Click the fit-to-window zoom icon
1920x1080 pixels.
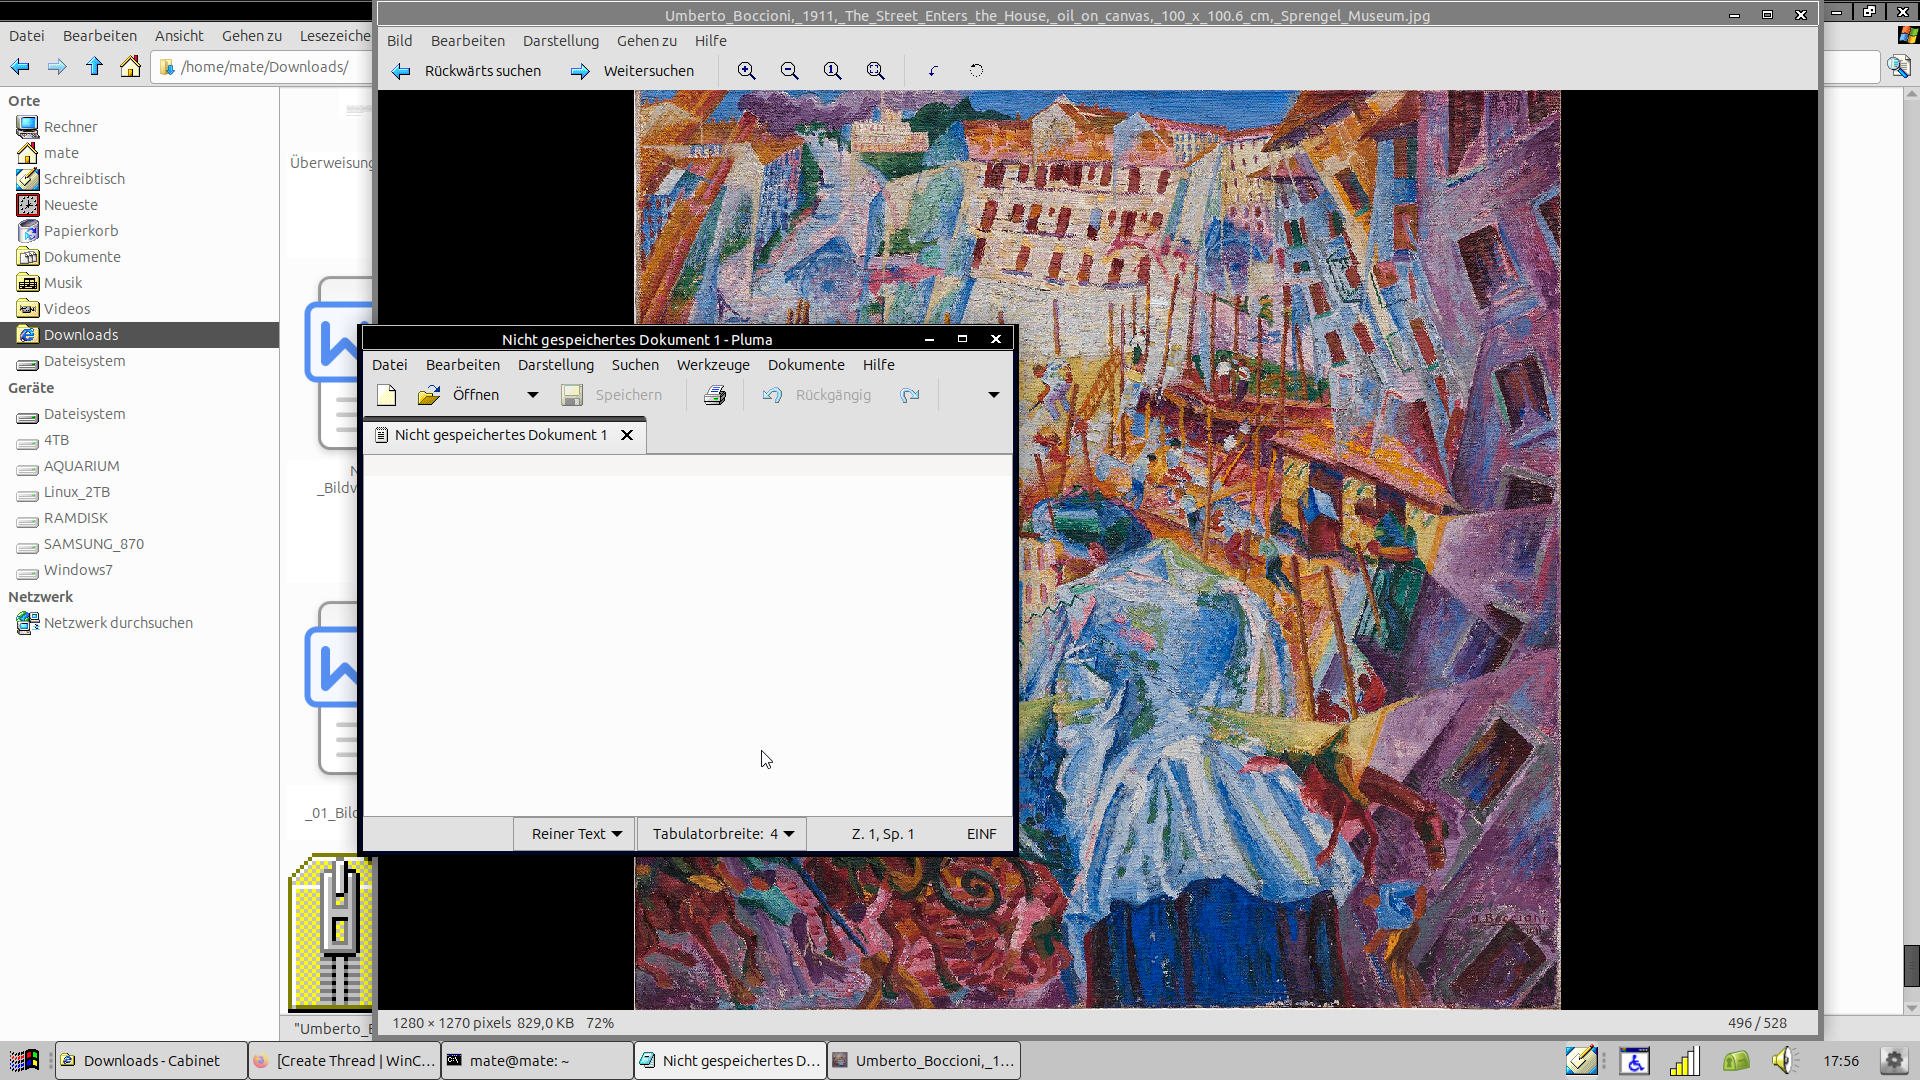(x=875, y=71)
